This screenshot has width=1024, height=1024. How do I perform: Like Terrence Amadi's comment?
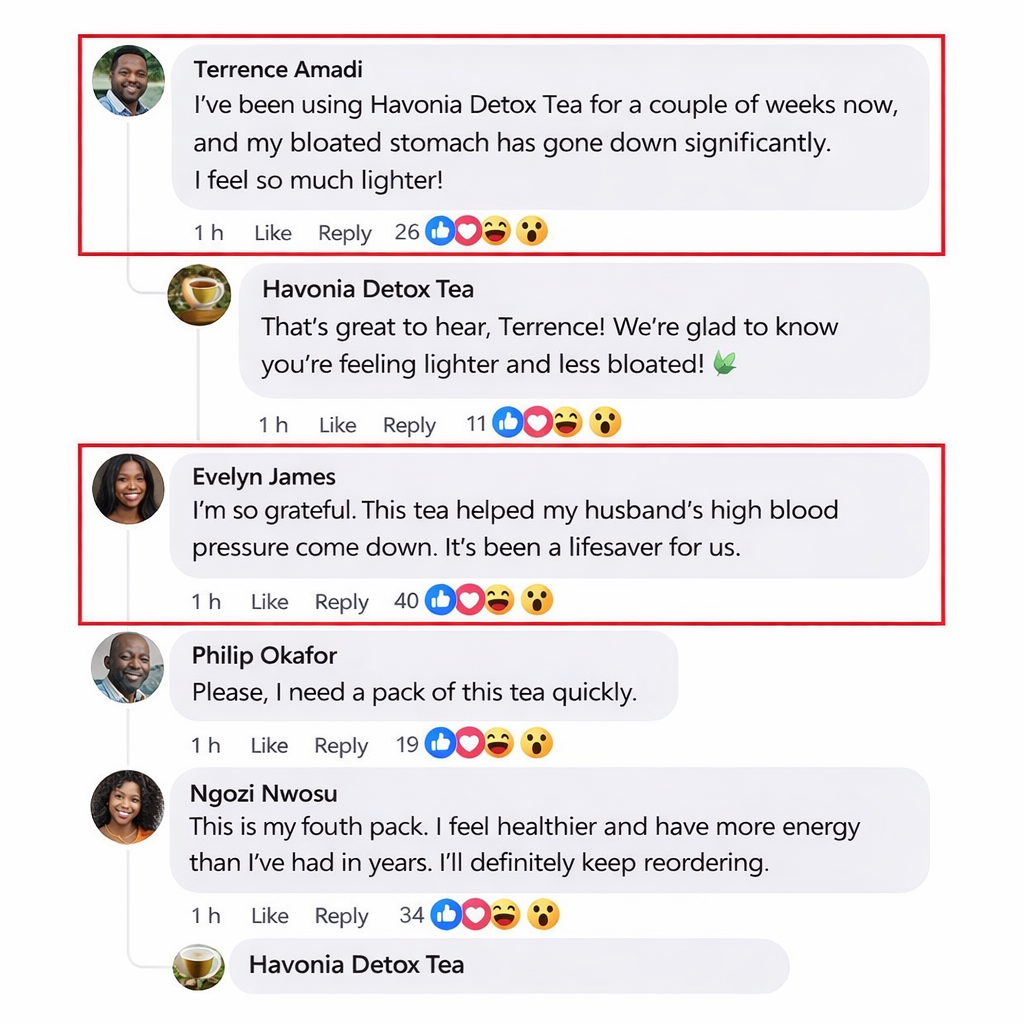(272, 233)
